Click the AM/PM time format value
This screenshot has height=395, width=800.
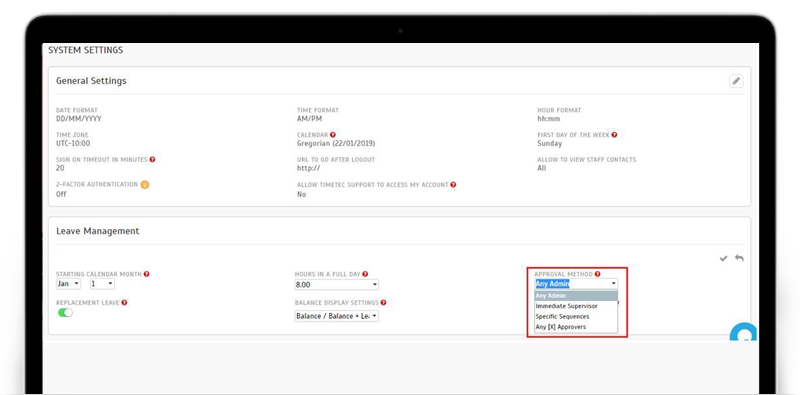[x=310, y=119]
